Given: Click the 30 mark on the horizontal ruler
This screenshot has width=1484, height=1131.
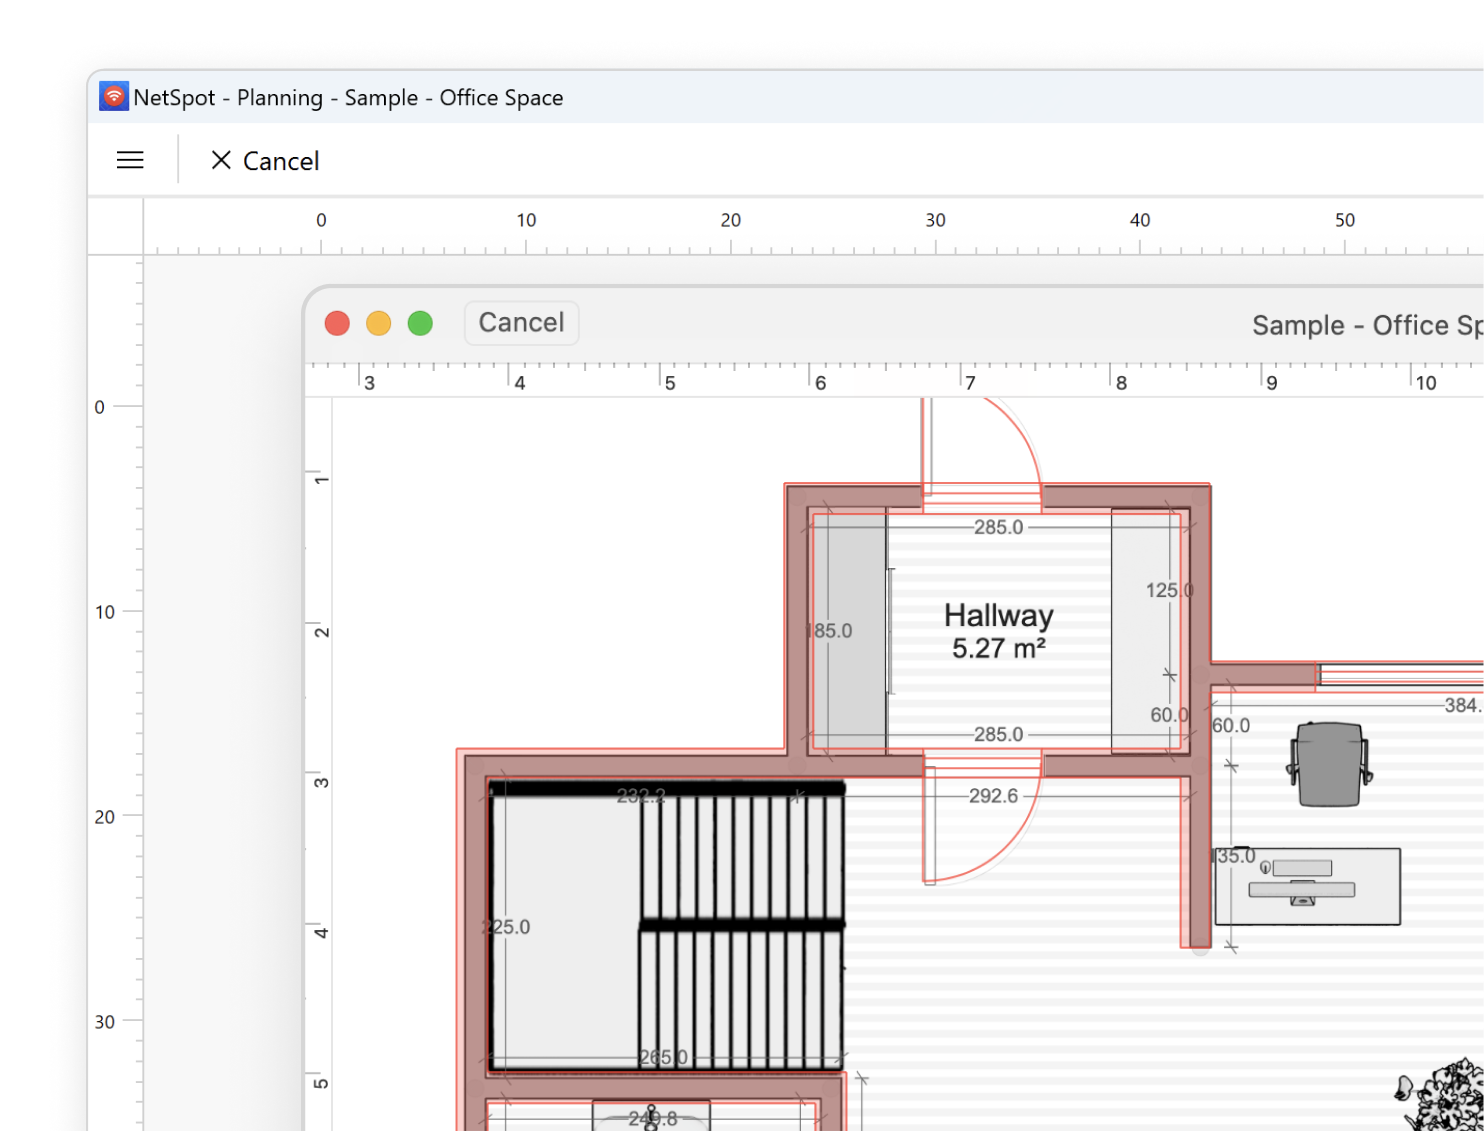Looking at the screenshot, I should (935, 220).
